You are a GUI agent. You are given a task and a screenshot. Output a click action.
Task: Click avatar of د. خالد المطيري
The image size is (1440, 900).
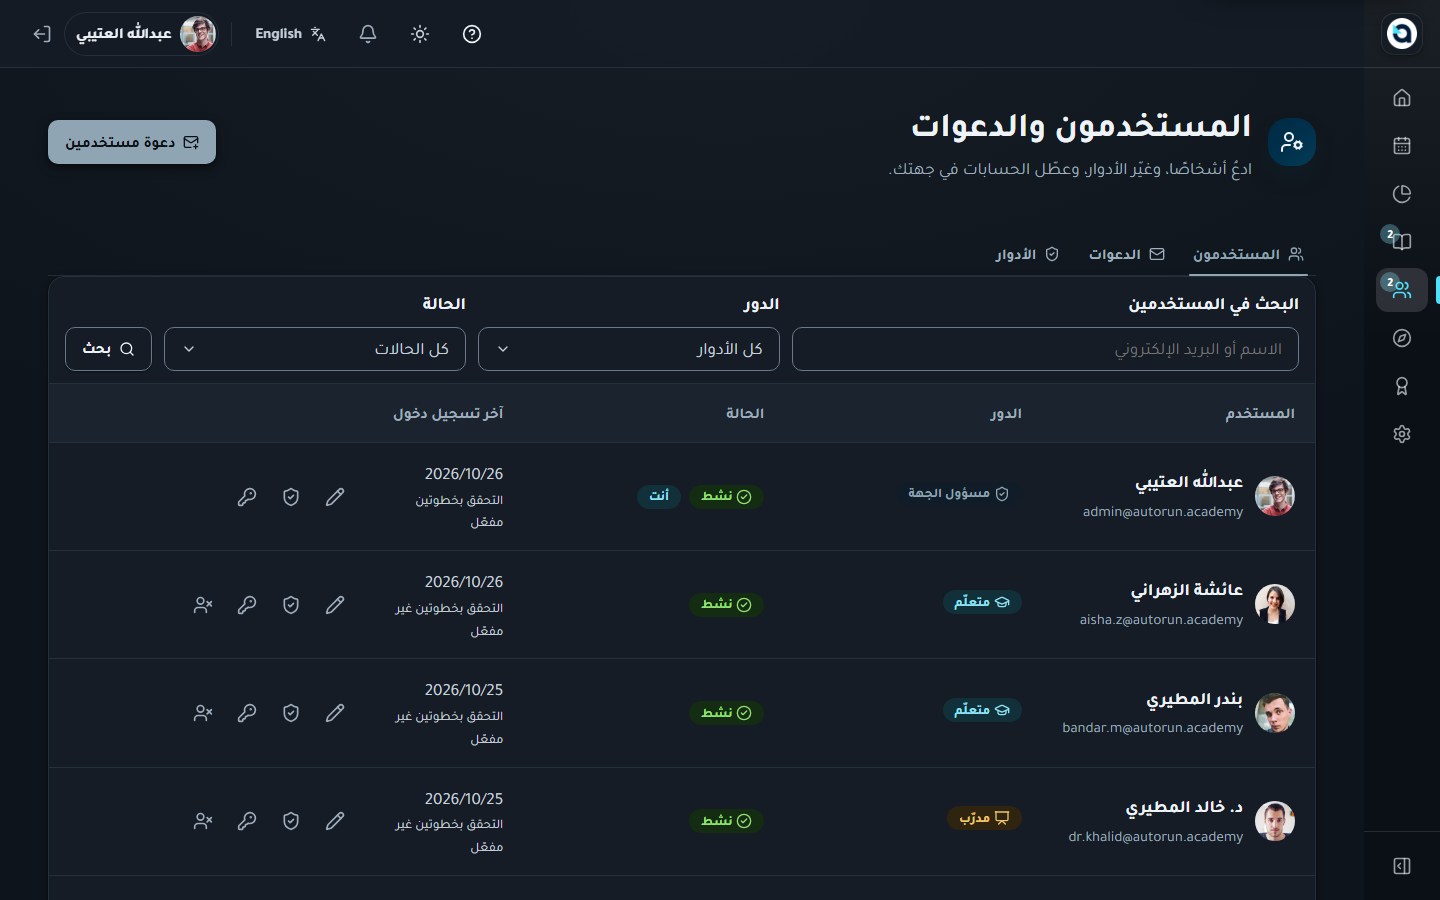pyautogui.click(x=1275, y=821)
